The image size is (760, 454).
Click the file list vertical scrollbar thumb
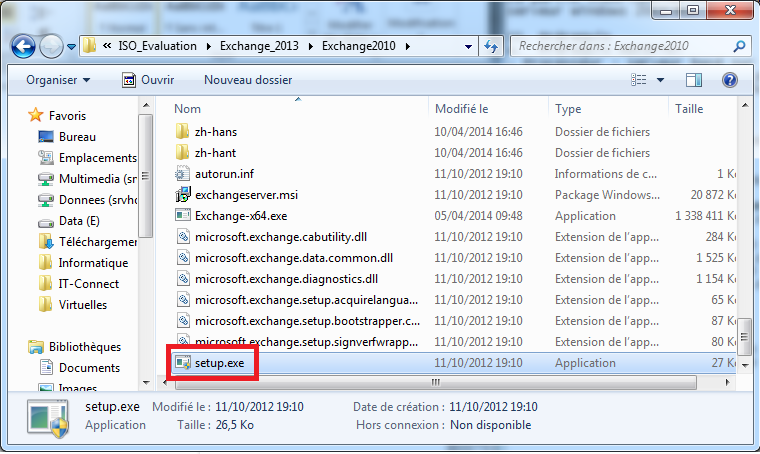(x=744, y=337)
